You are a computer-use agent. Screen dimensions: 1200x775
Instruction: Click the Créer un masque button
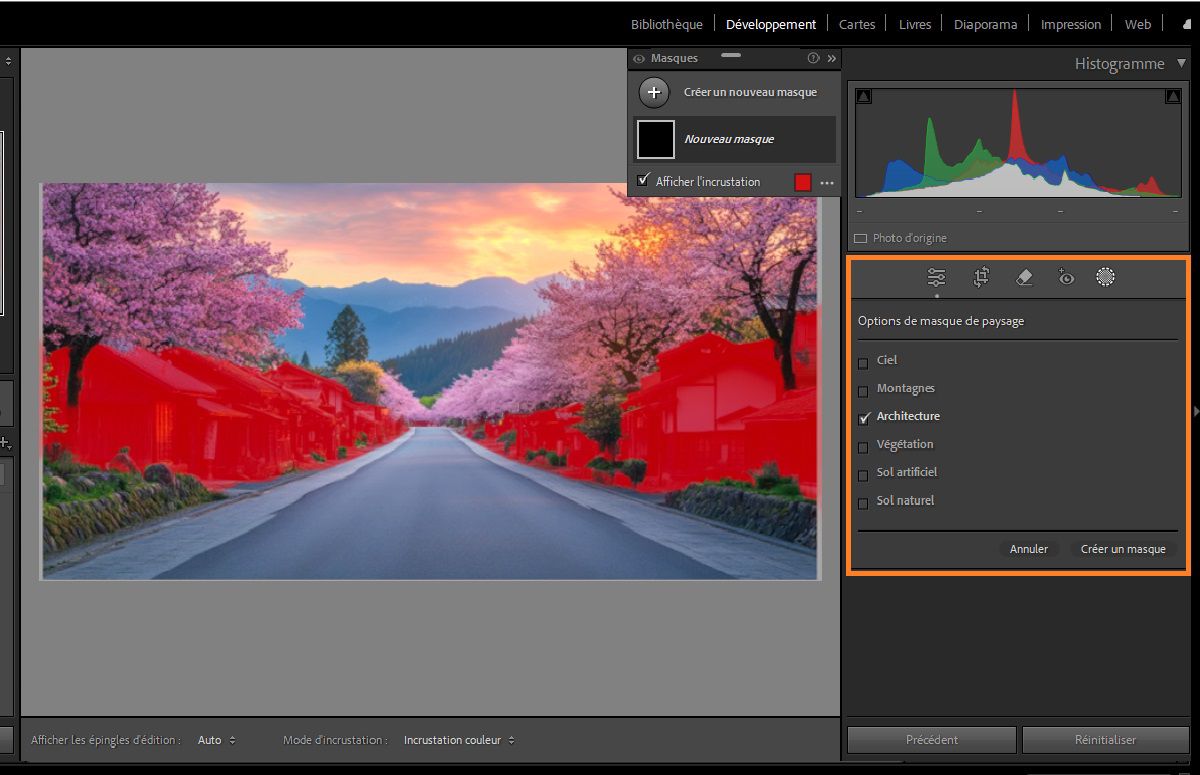[x=1122, y=549]
